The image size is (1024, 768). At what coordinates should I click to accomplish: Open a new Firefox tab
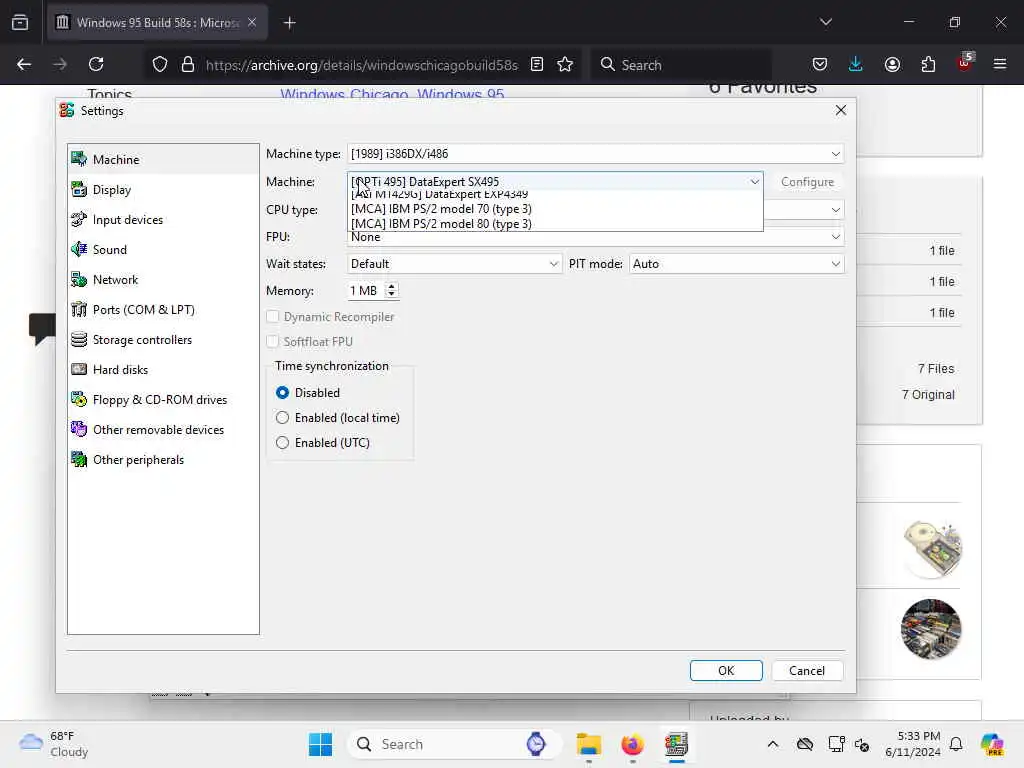(x=289, y=22)
